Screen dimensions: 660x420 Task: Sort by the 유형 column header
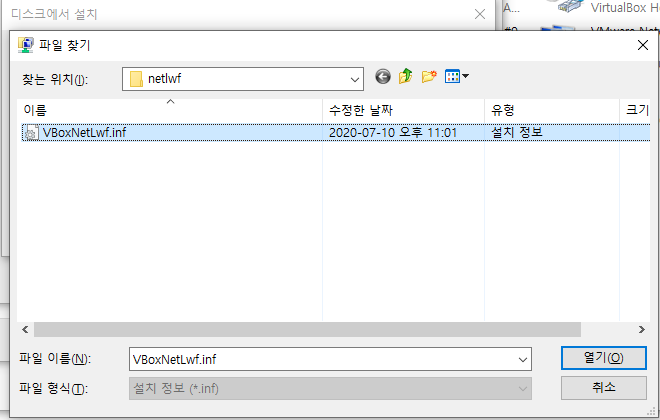coord(552,111)
